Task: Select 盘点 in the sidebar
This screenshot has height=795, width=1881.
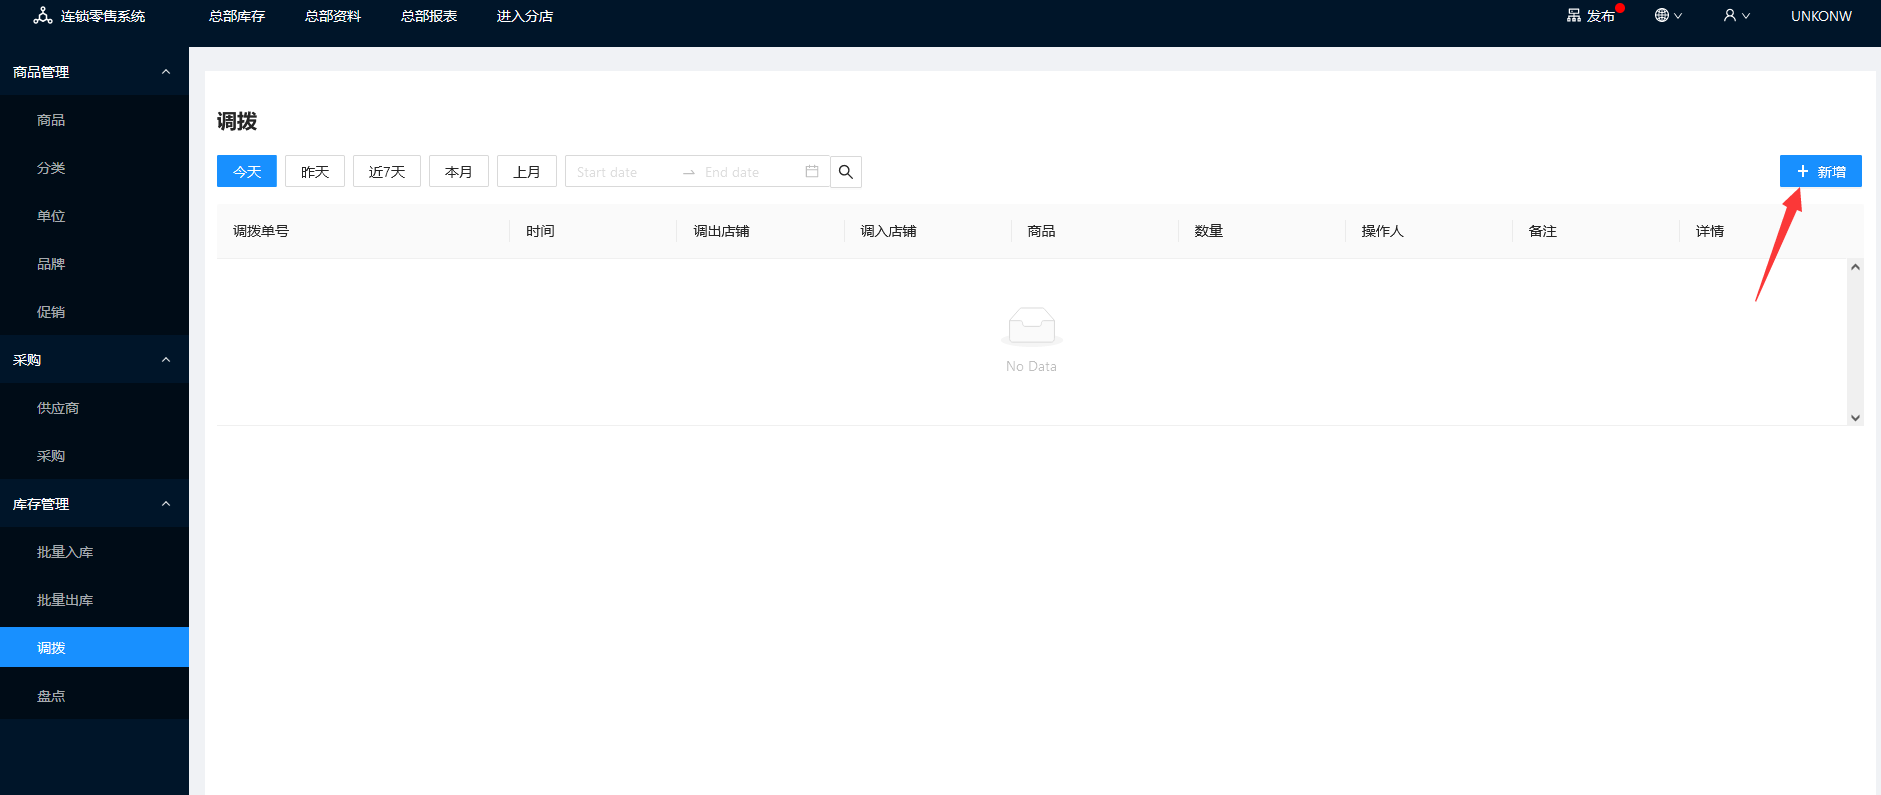Action: [x=94, y=696]
